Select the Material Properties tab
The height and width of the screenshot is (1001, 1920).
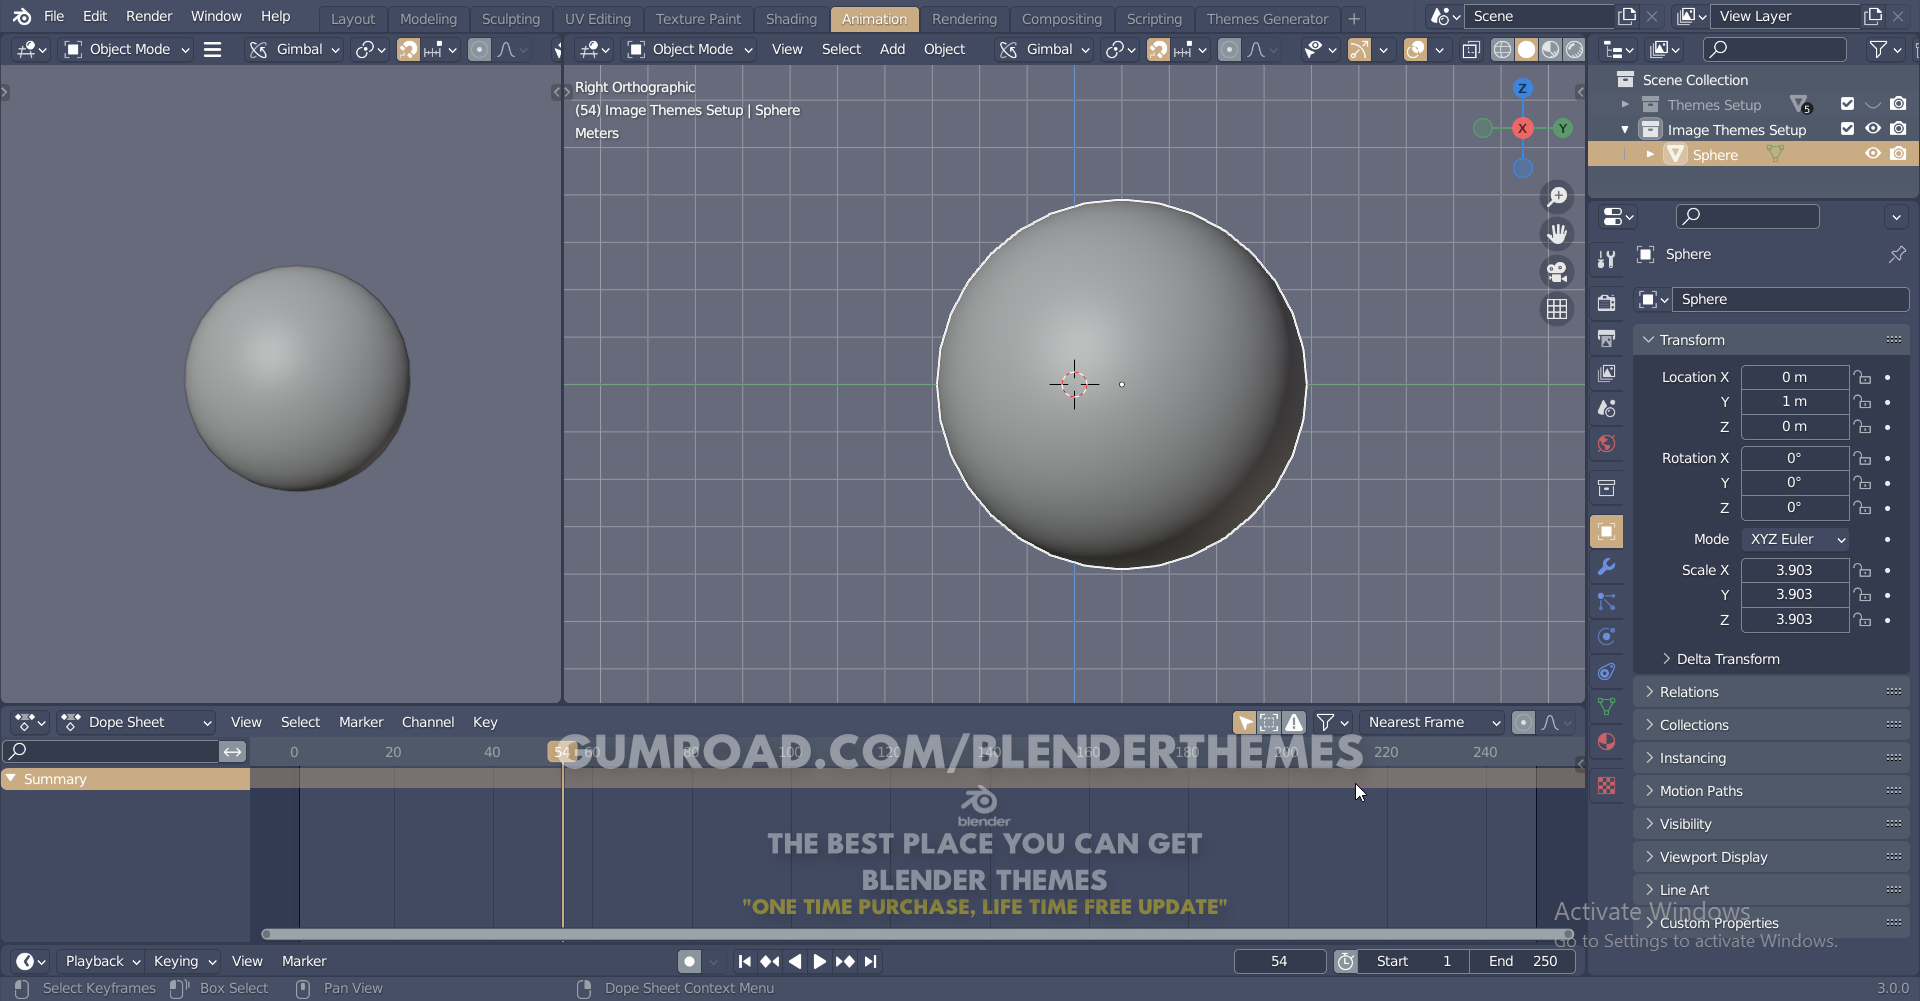pos(1607,742)
